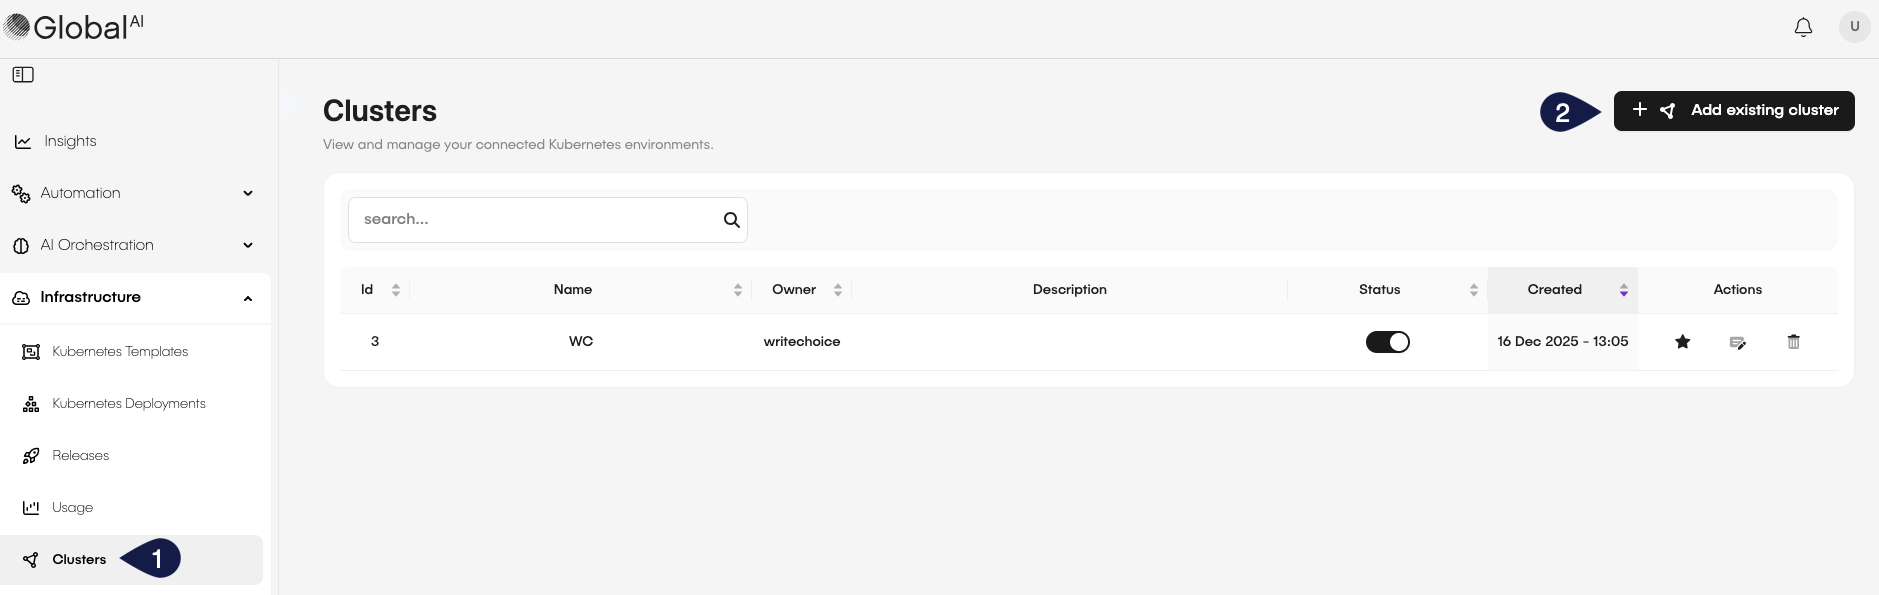Open the Releases page
1879x595 pixels.
point(80,455)
